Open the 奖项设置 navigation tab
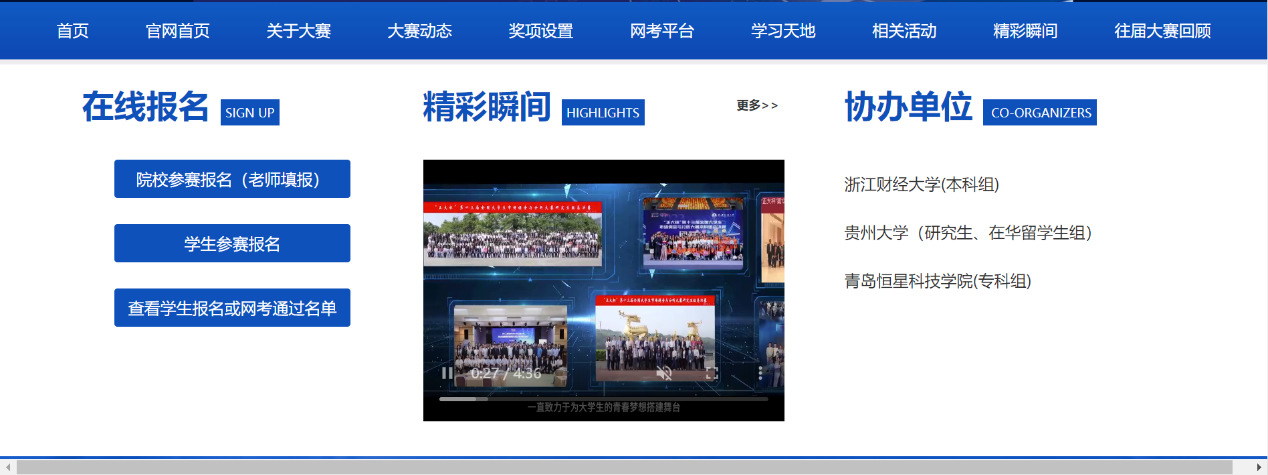The height and width of the screenshot is (475, 1268). (541, 31)
